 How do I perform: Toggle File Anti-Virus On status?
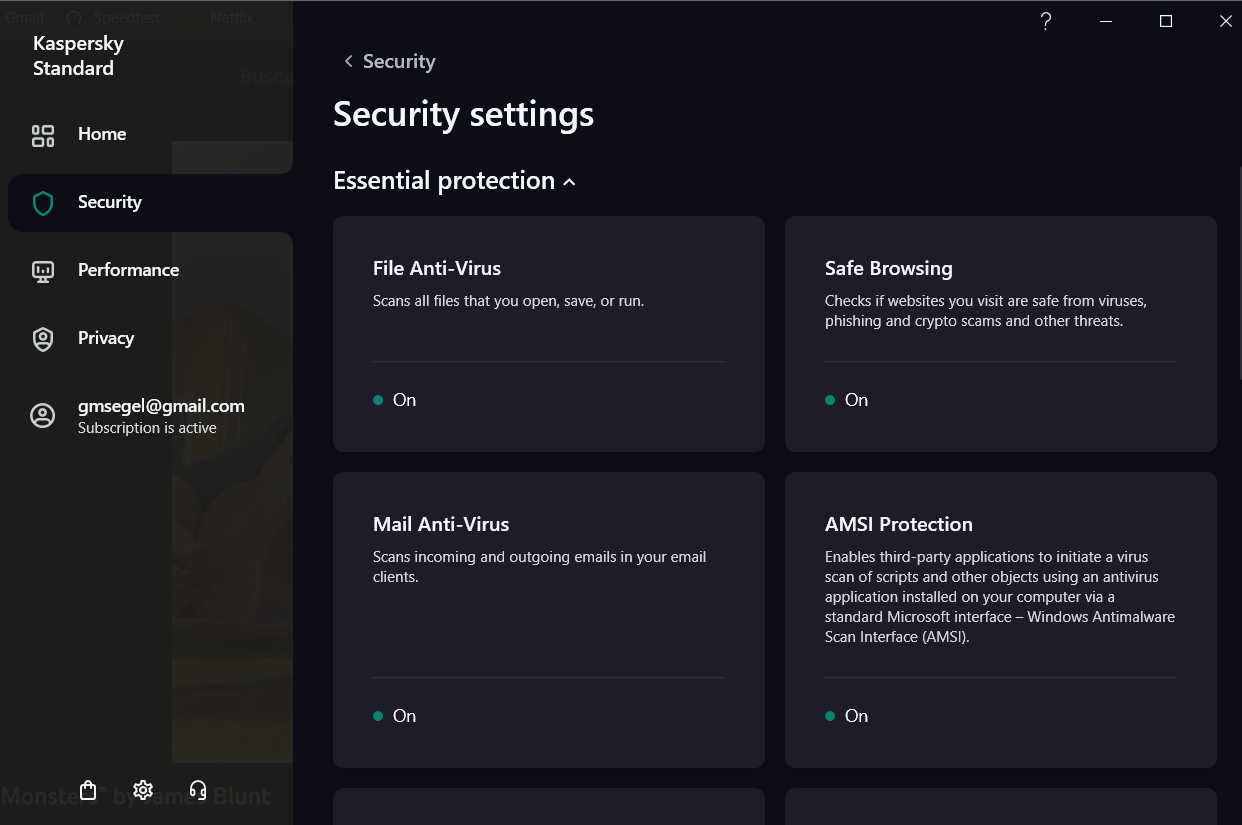point(395,400)
